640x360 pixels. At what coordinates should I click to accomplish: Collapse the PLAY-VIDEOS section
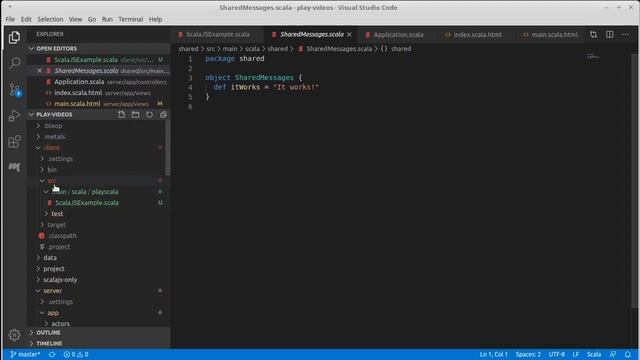click(x=54, y=115)
